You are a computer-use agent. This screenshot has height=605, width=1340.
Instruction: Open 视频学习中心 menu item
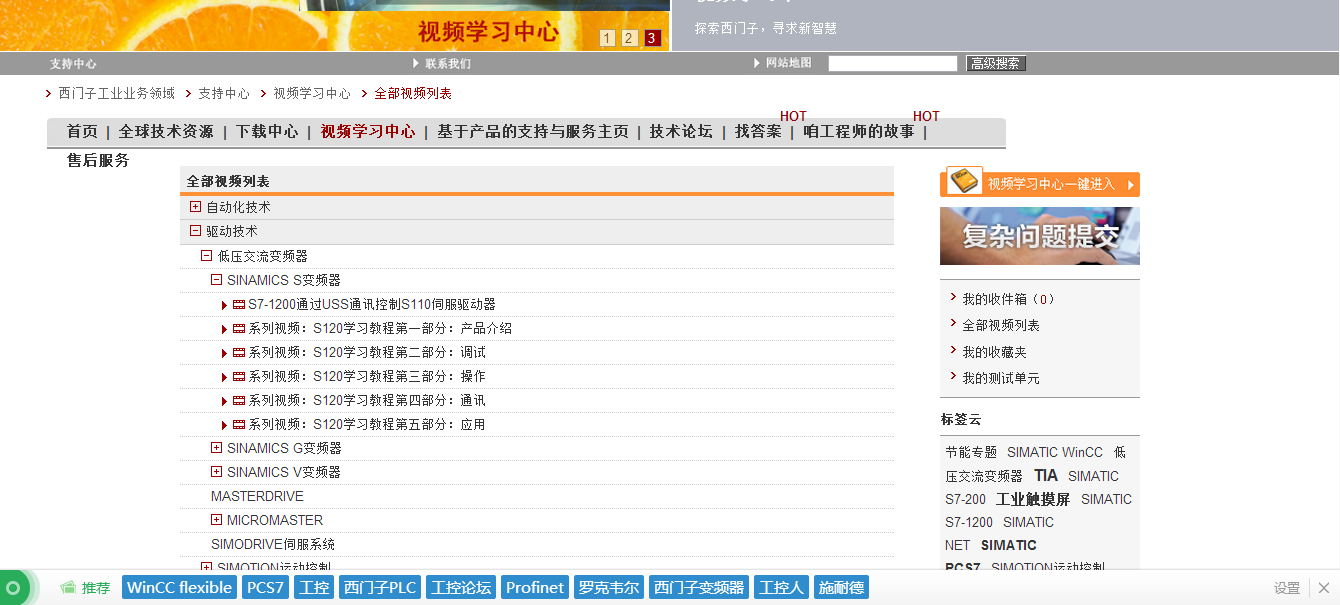click(368, 131)
